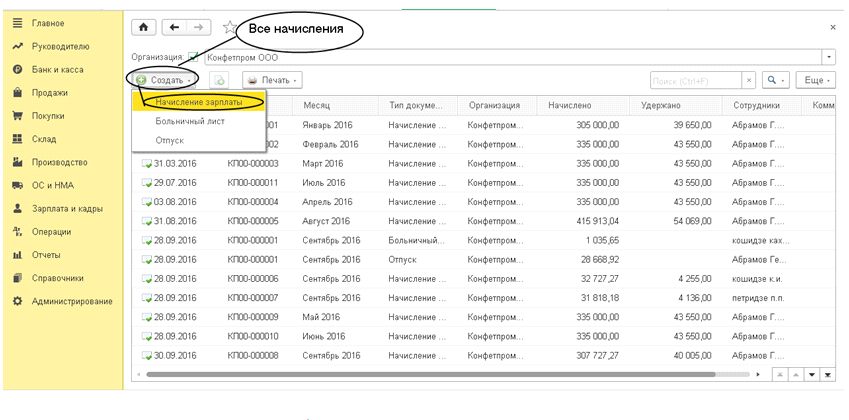The width and height of the screenshot is (849, 420).
Task: Clear the search field with X
Action: tap(749, 79)
